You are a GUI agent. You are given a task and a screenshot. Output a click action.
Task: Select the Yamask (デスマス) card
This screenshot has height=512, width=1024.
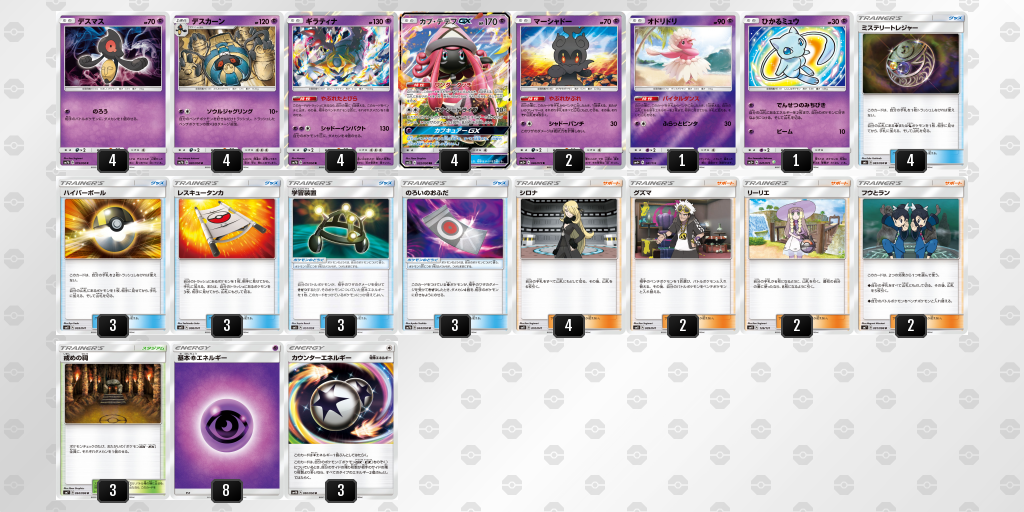[x=112, y=90]
